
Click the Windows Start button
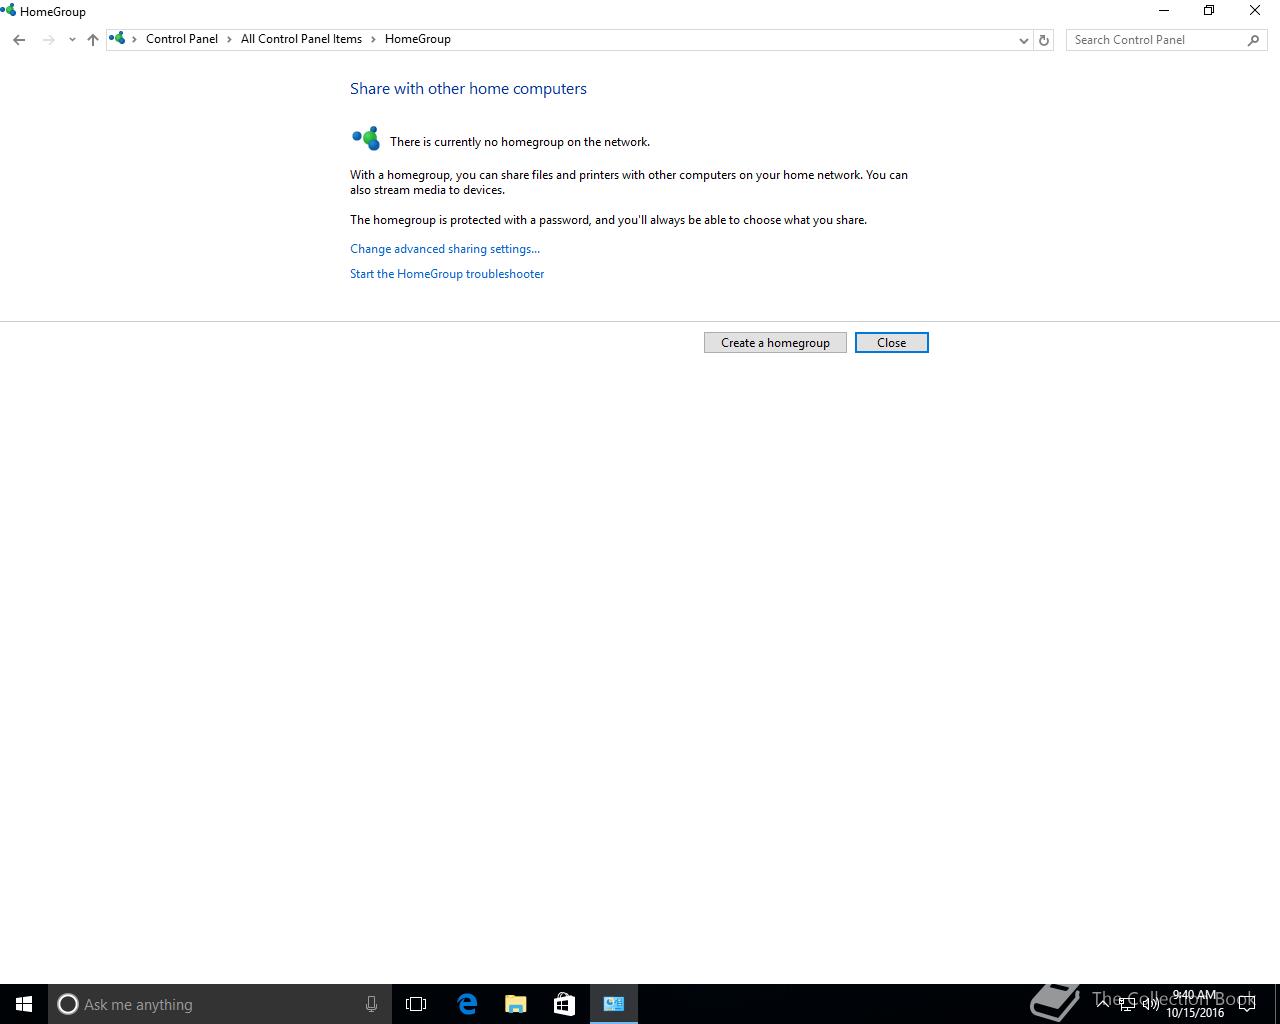point(24,1004)
